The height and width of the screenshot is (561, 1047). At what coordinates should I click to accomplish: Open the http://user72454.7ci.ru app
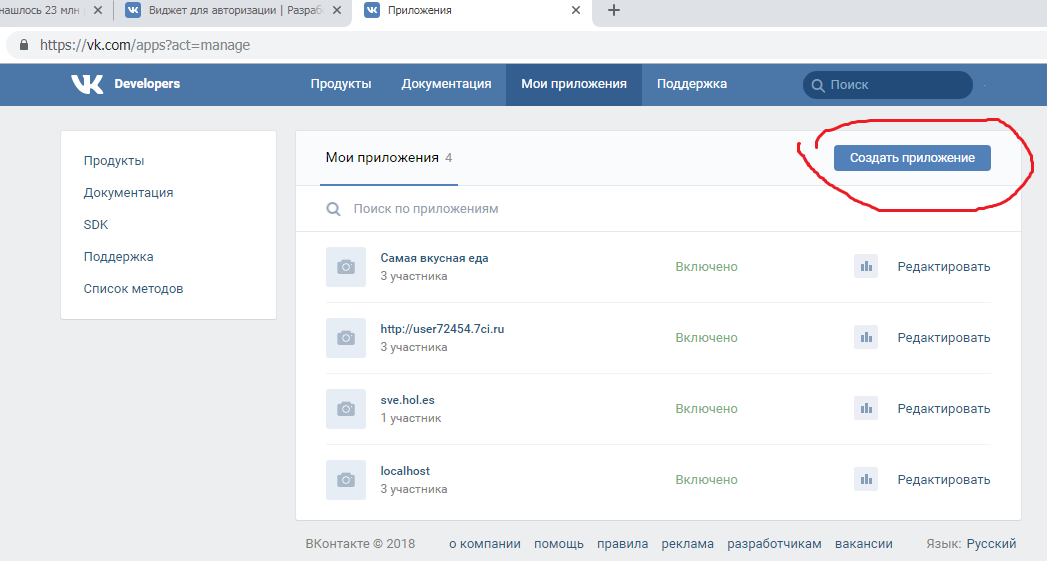point(442,329)
